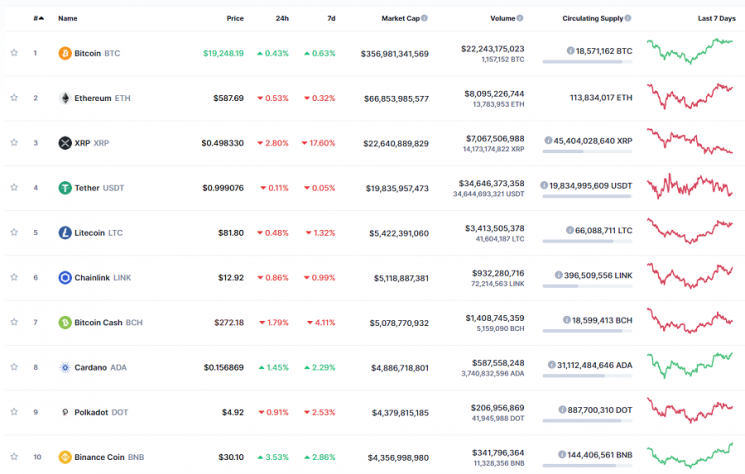Click the info icon next to 45,404,028,640 XRP
This screenshot has width=745, height=474.
[x=548, y=140]
